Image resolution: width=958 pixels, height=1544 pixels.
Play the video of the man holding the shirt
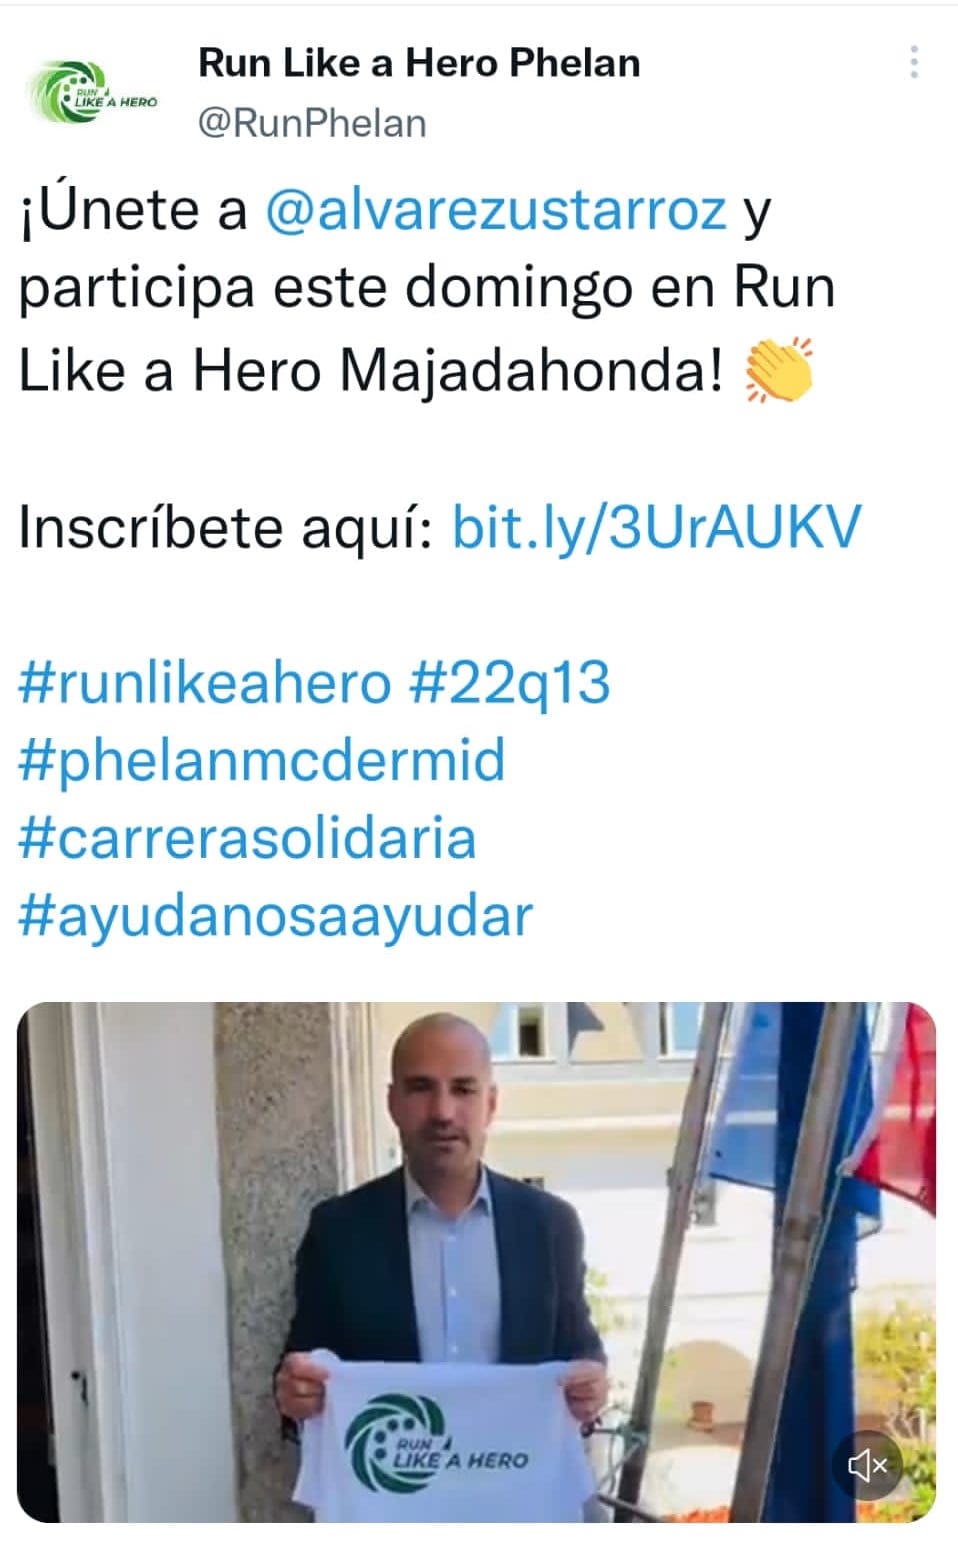477,1262
